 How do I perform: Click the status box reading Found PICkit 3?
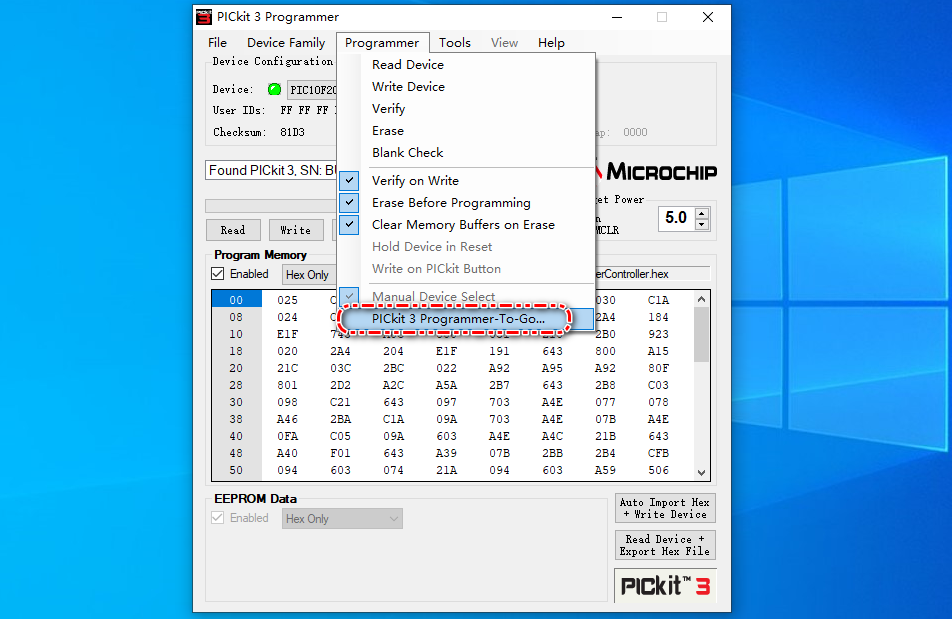(272, 171)
